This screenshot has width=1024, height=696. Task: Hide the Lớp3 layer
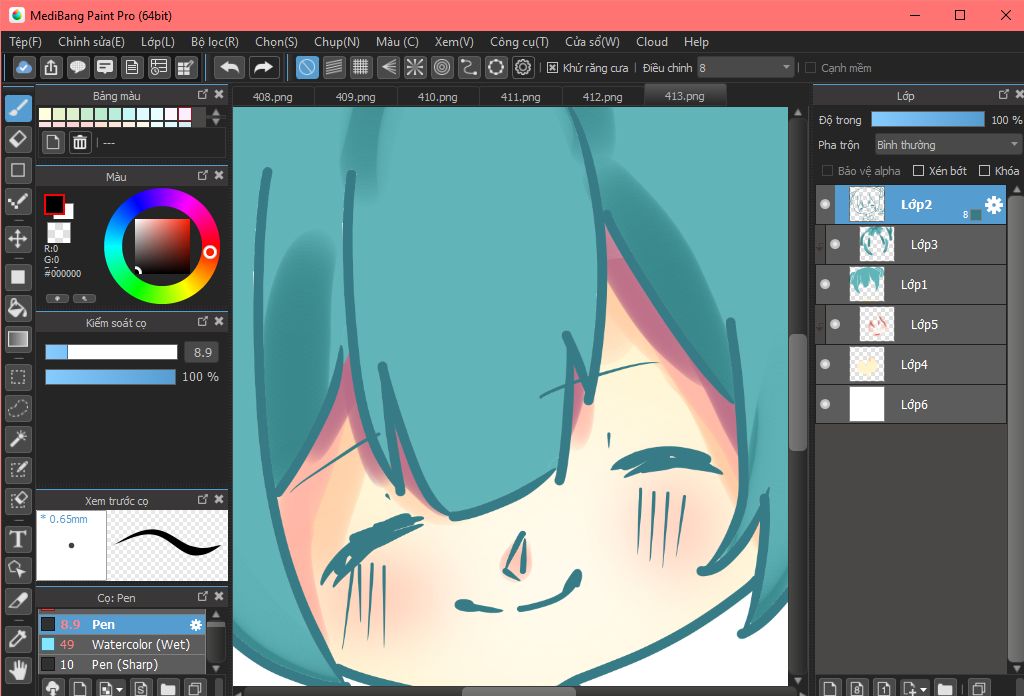tap(835, 244)
